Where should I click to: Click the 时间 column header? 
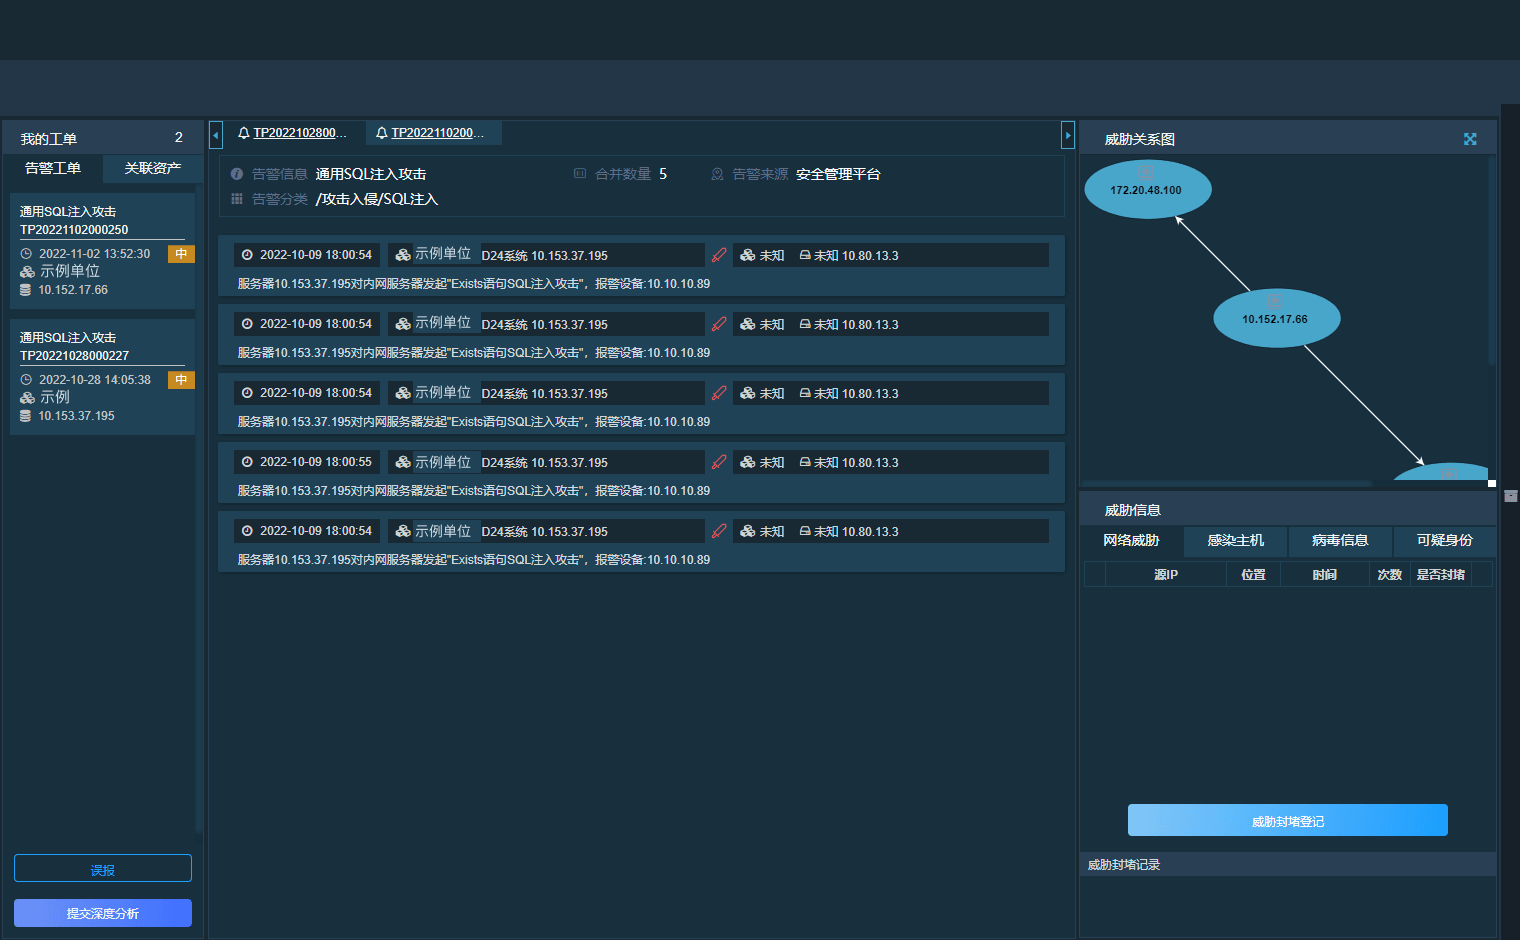pyautogui.click(x=1325, y=575)
